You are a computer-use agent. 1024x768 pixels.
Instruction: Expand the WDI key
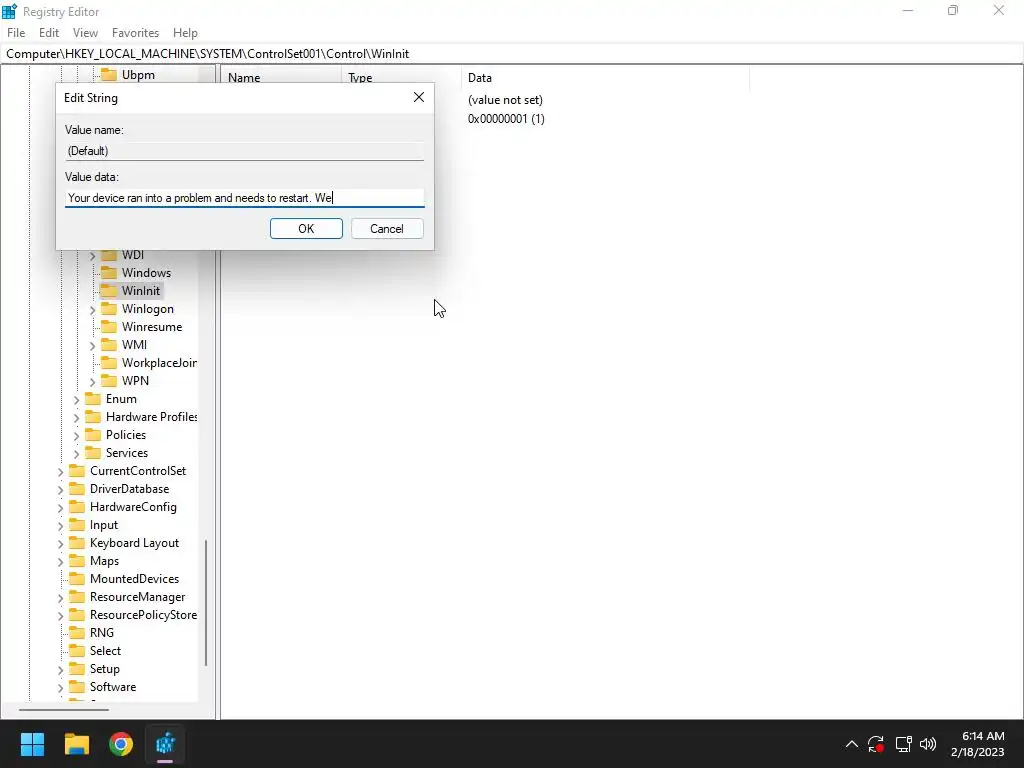pyautogui.click(x=92, y=255)
